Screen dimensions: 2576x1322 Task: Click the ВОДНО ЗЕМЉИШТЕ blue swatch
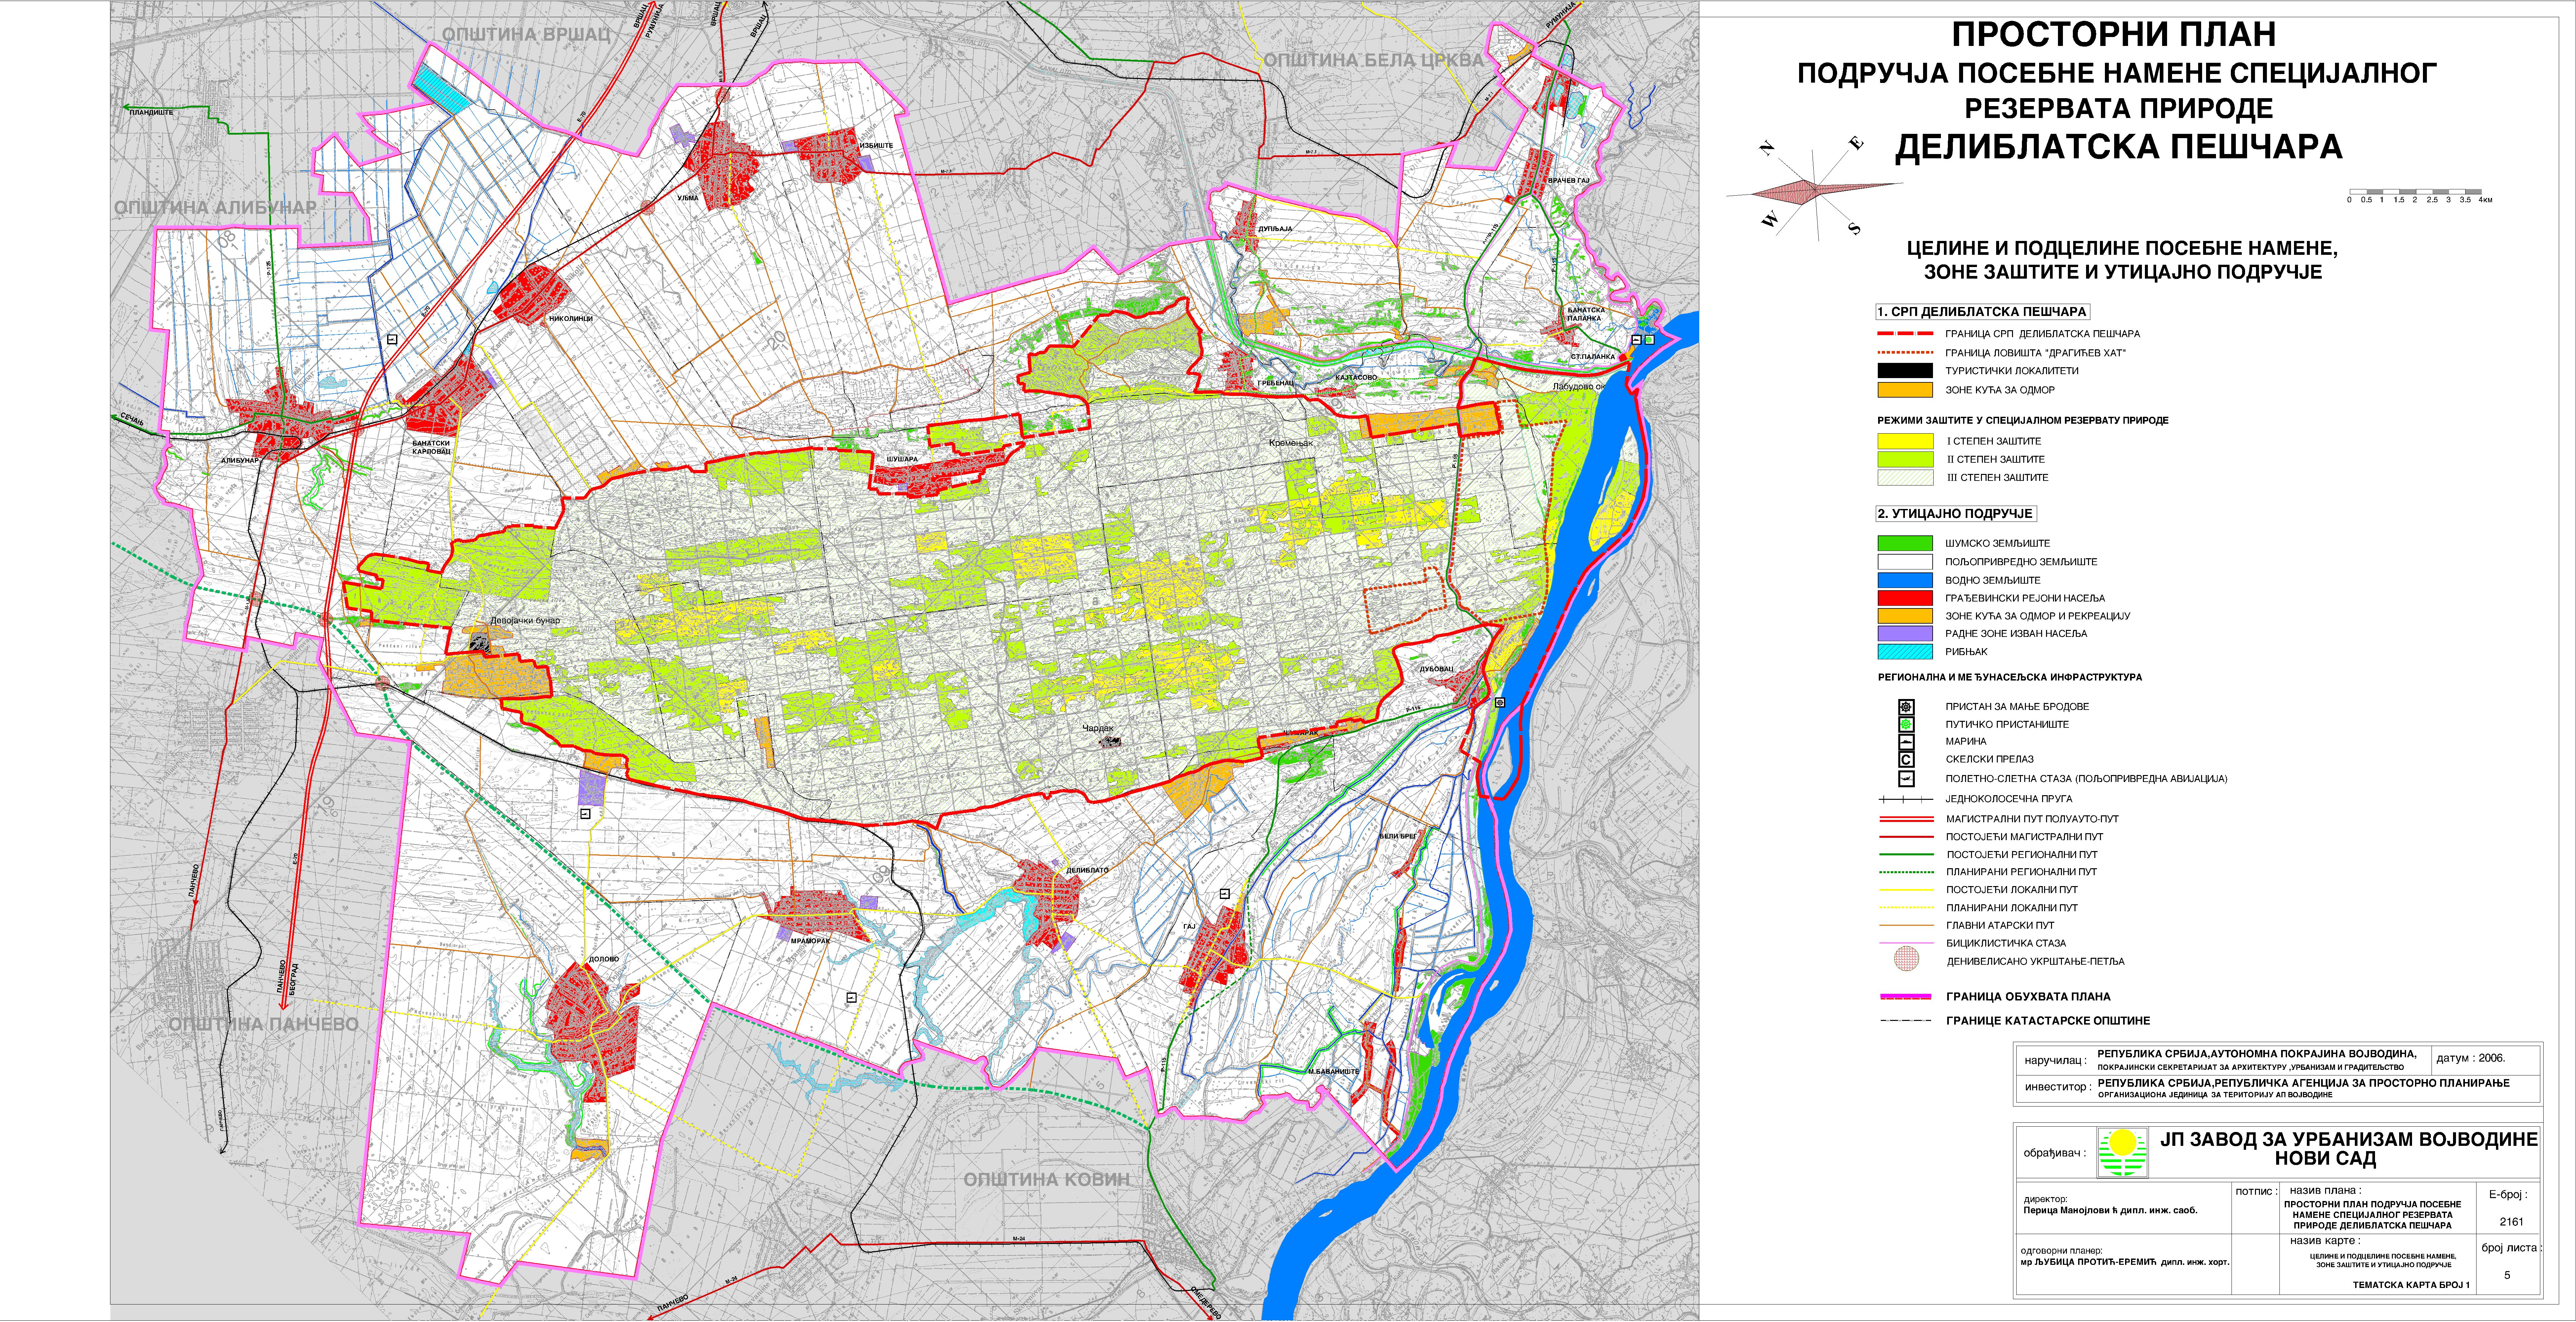click(x=1905, y=580)
